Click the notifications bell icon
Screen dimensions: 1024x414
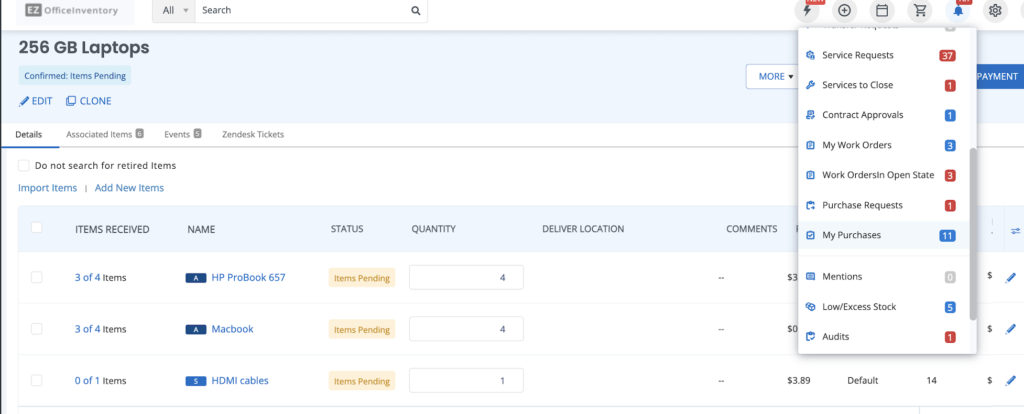(958, 10)
